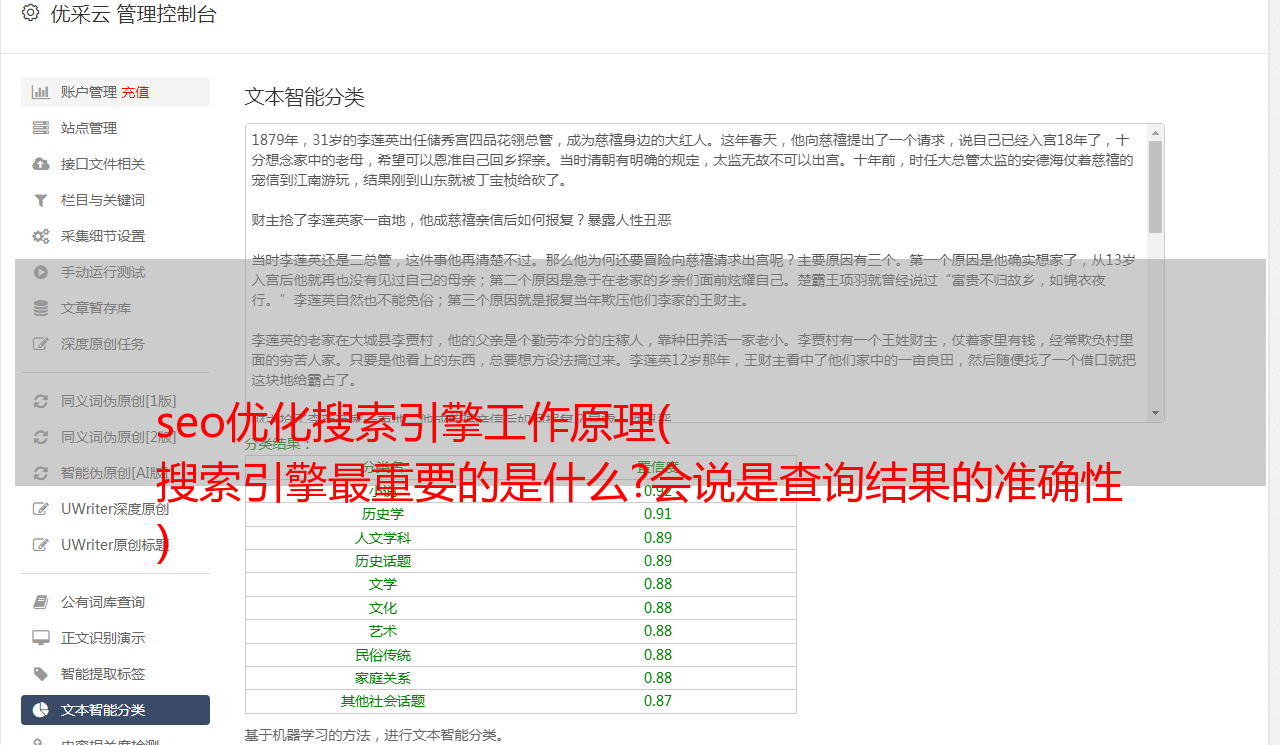Image resolution: width=1280 pixels, height=745 pixels.
Task: Click the 历史话题 category cell
Action: click(x=383, y=561)
